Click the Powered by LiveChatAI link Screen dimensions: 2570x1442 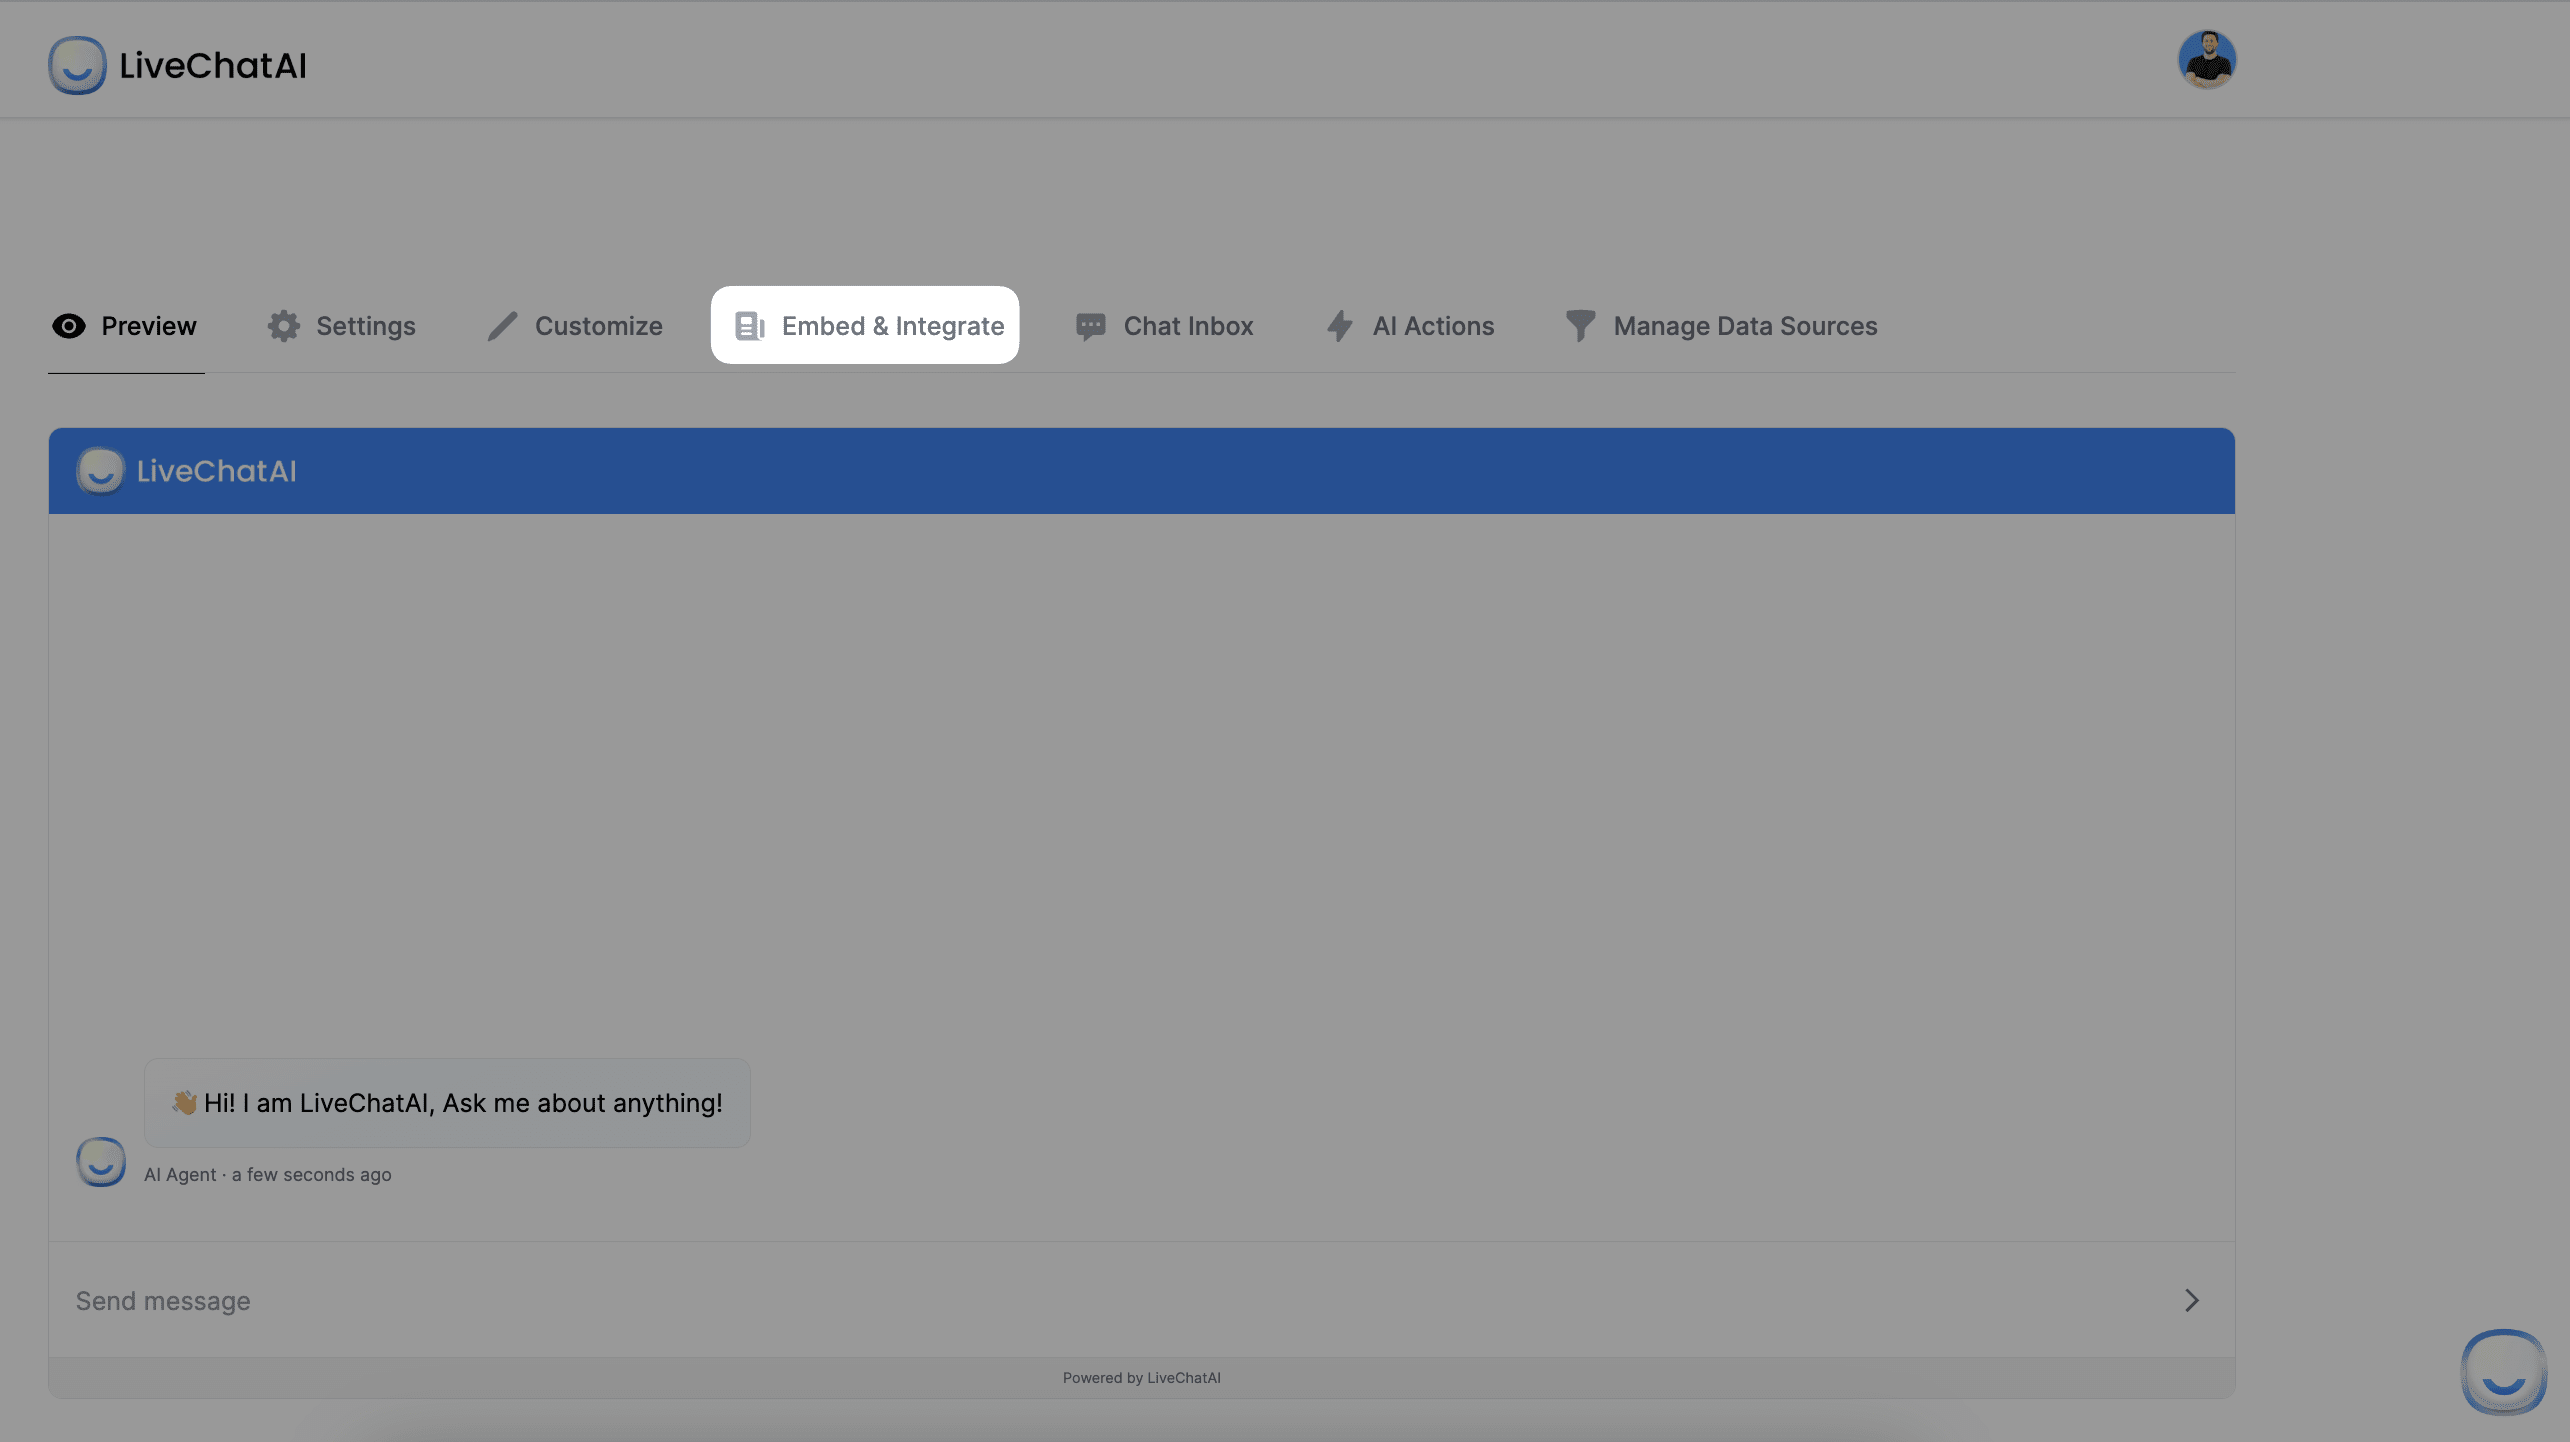[1142, 1378]
